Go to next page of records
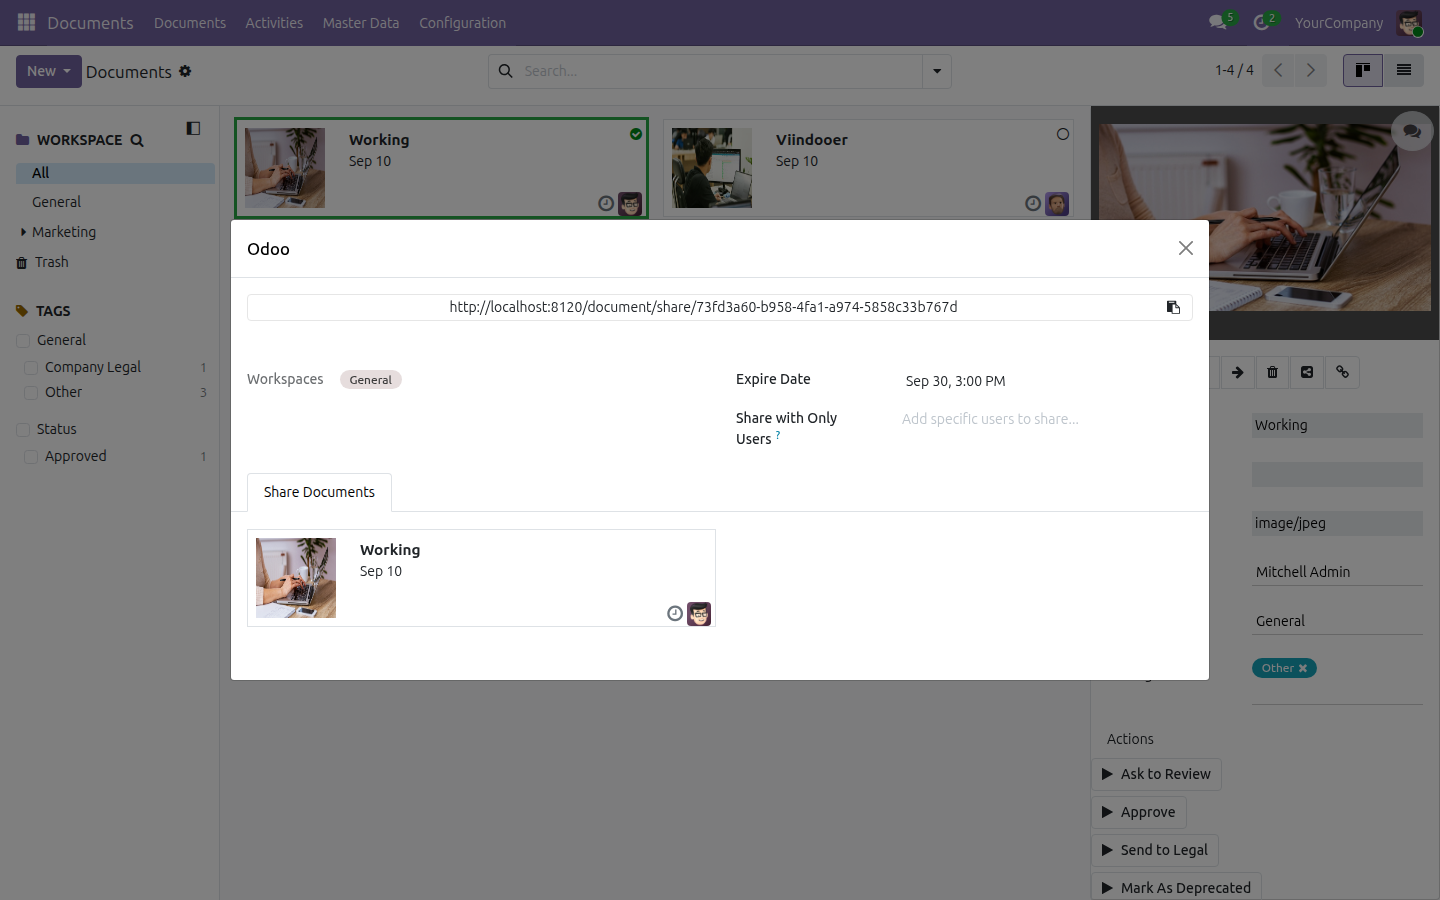 pyautogui.click(x=1311, y=70)
